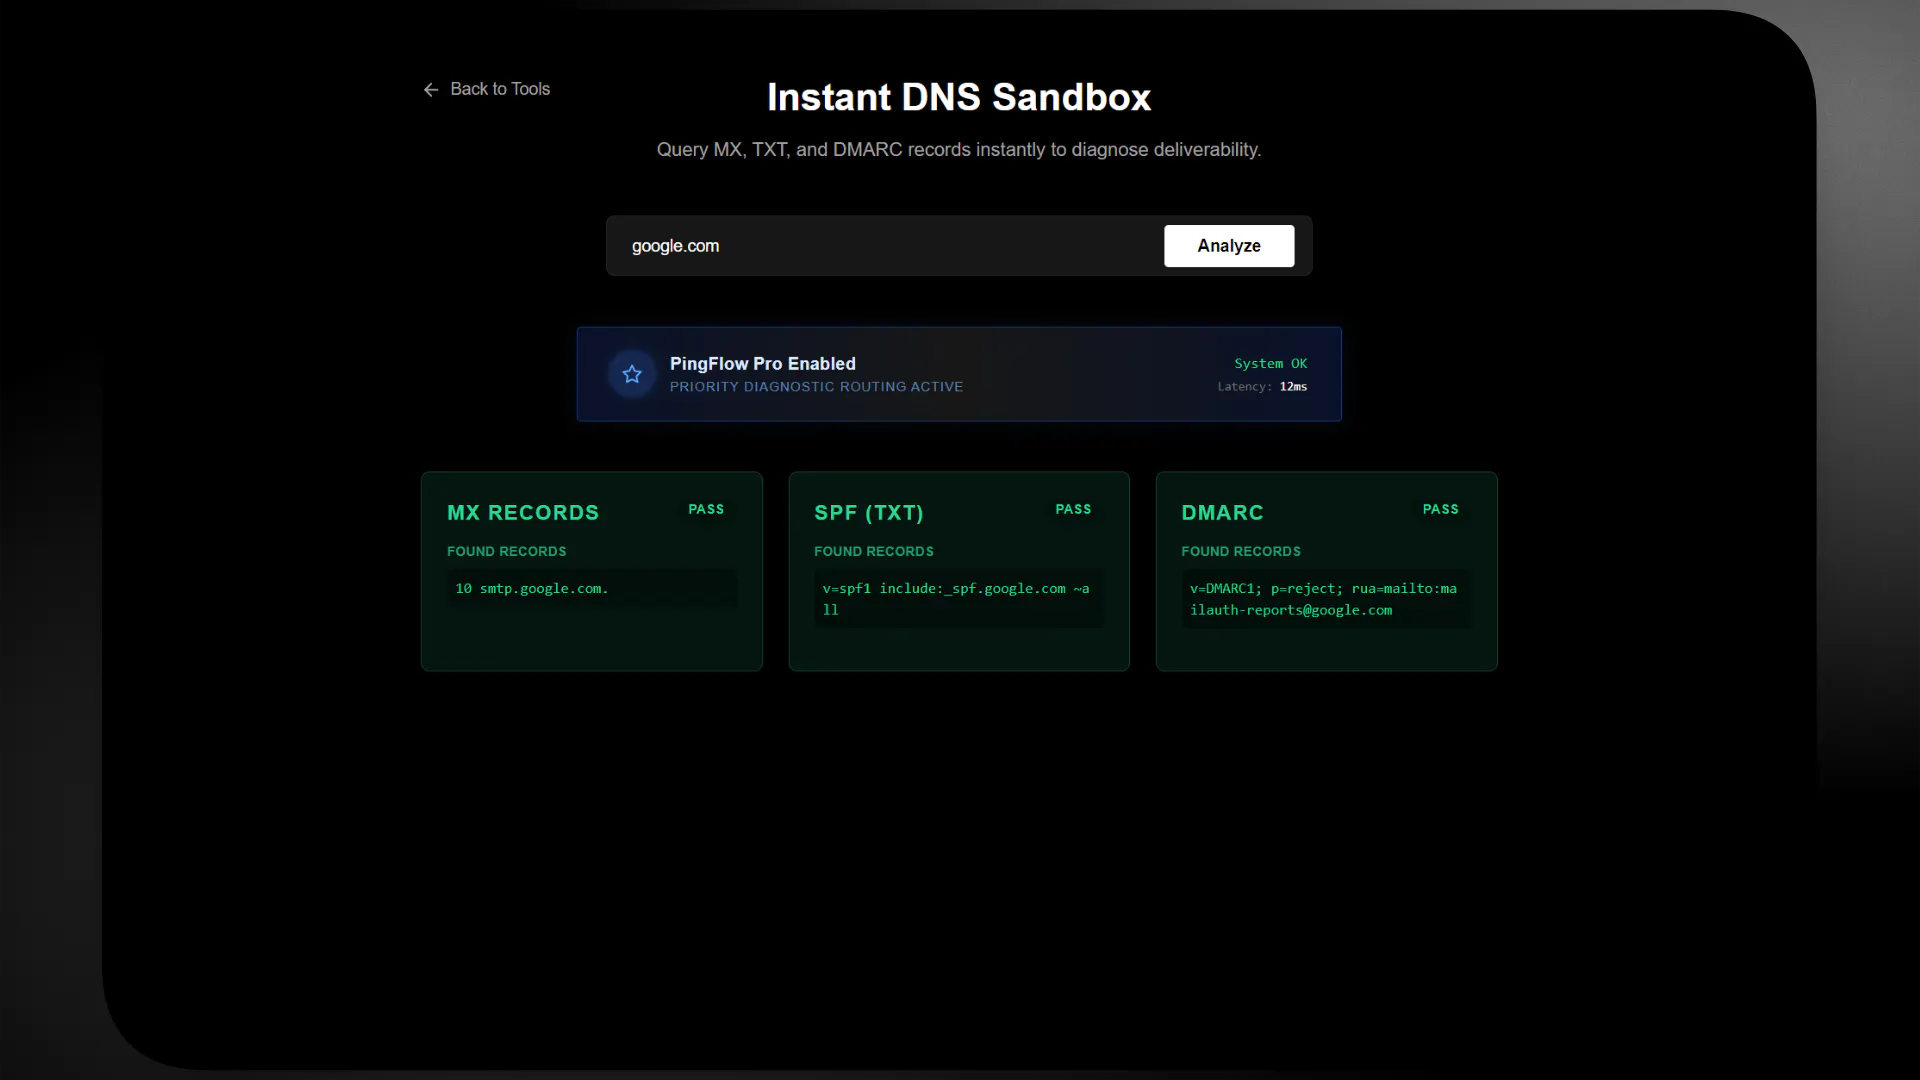Click Found Records label in MX card
This screenshot has width=1920, height=1080.
(x=506, y=552)
